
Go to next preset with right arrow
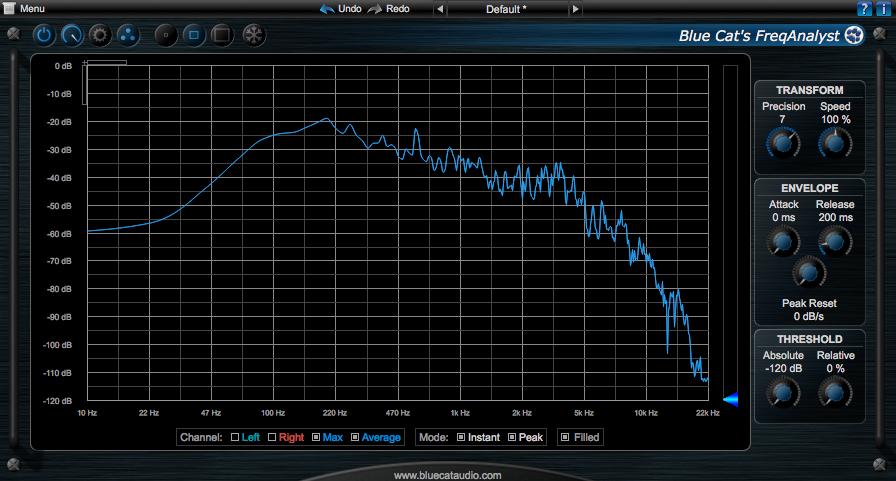point(575,9)
